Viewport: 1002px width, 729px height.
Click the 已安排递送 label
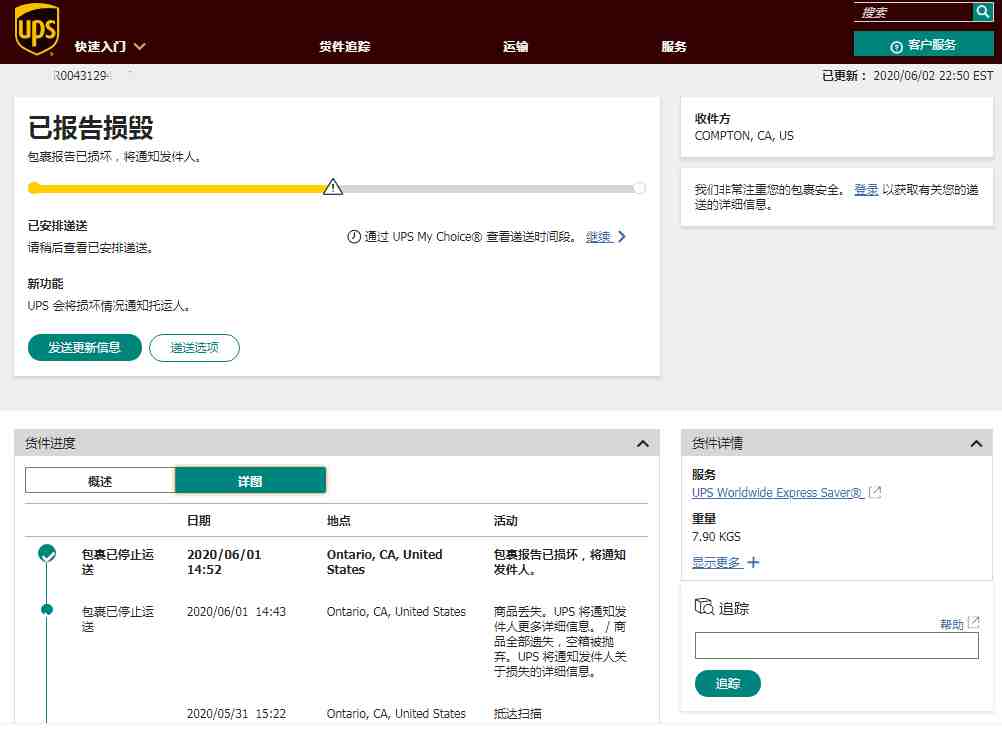(x=58, y=225)
